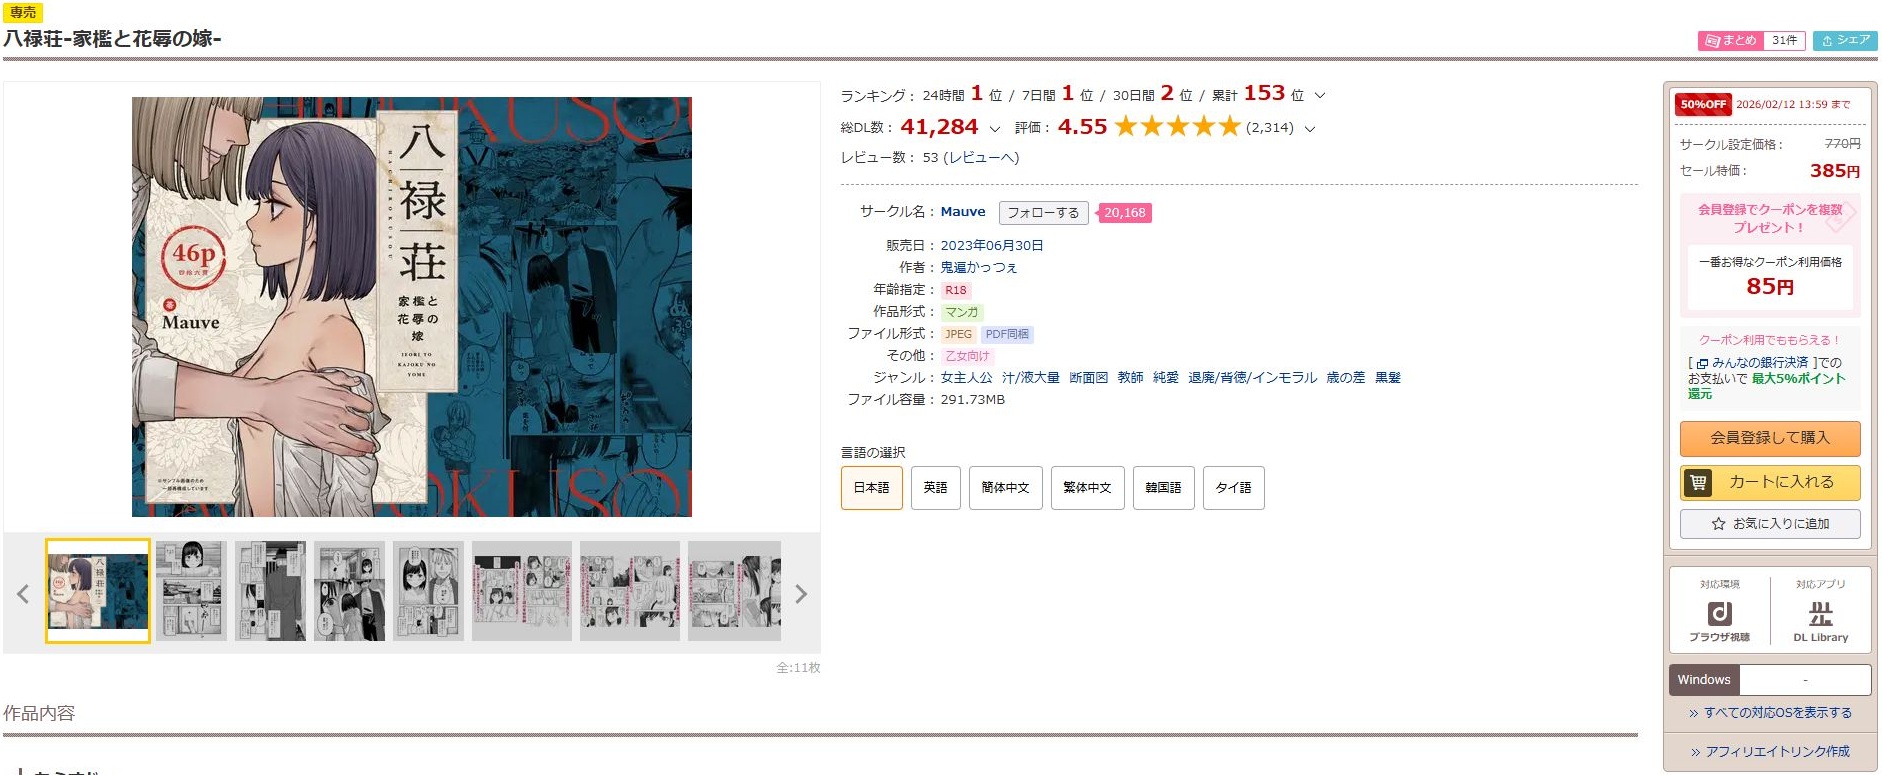Open the DL Library app icon
The height and width of the screenshot is (775, 1882).
click(1820, 620)
